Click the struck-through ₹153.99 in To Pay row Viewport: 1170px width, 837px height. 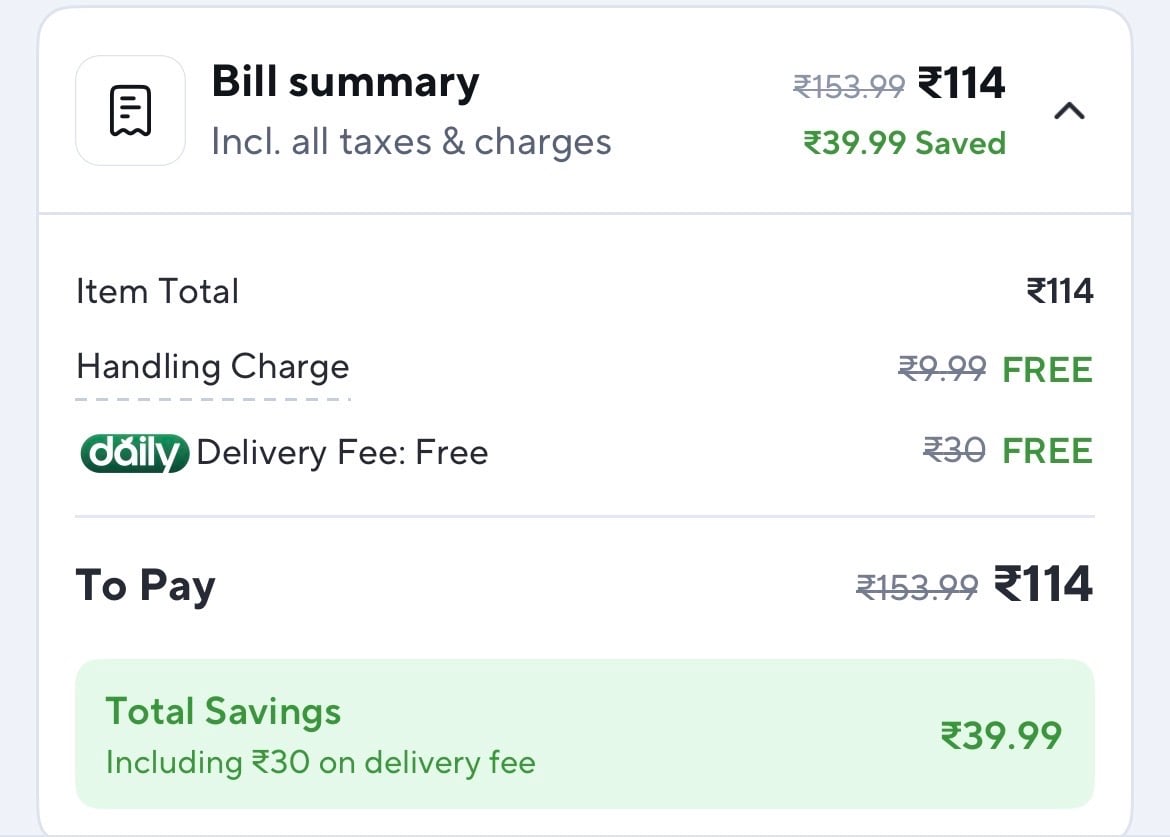click(917, 587)
